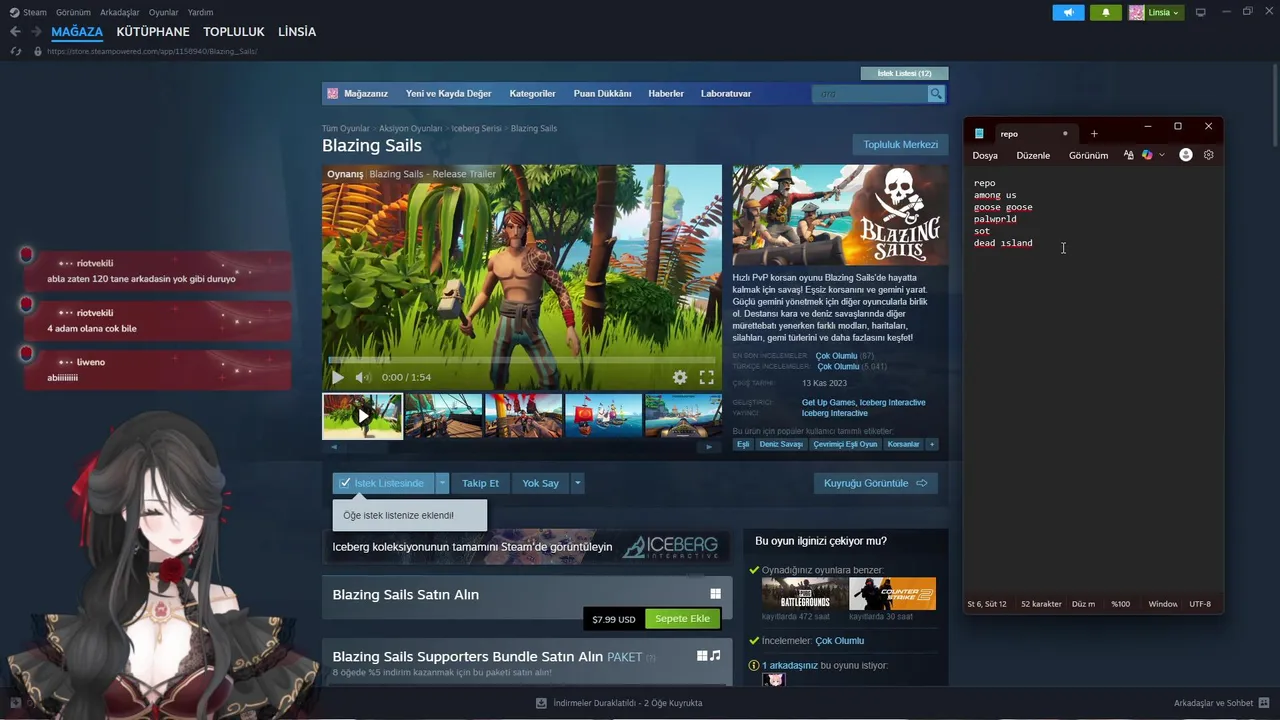
Task: Open the Düzenle menu in Notepad
Action: (x=1033, y=155)
